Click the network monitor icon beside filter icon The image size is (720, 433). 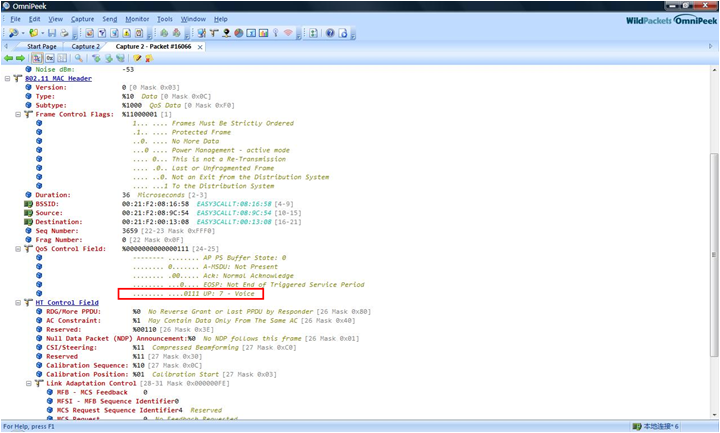point(202,33)
